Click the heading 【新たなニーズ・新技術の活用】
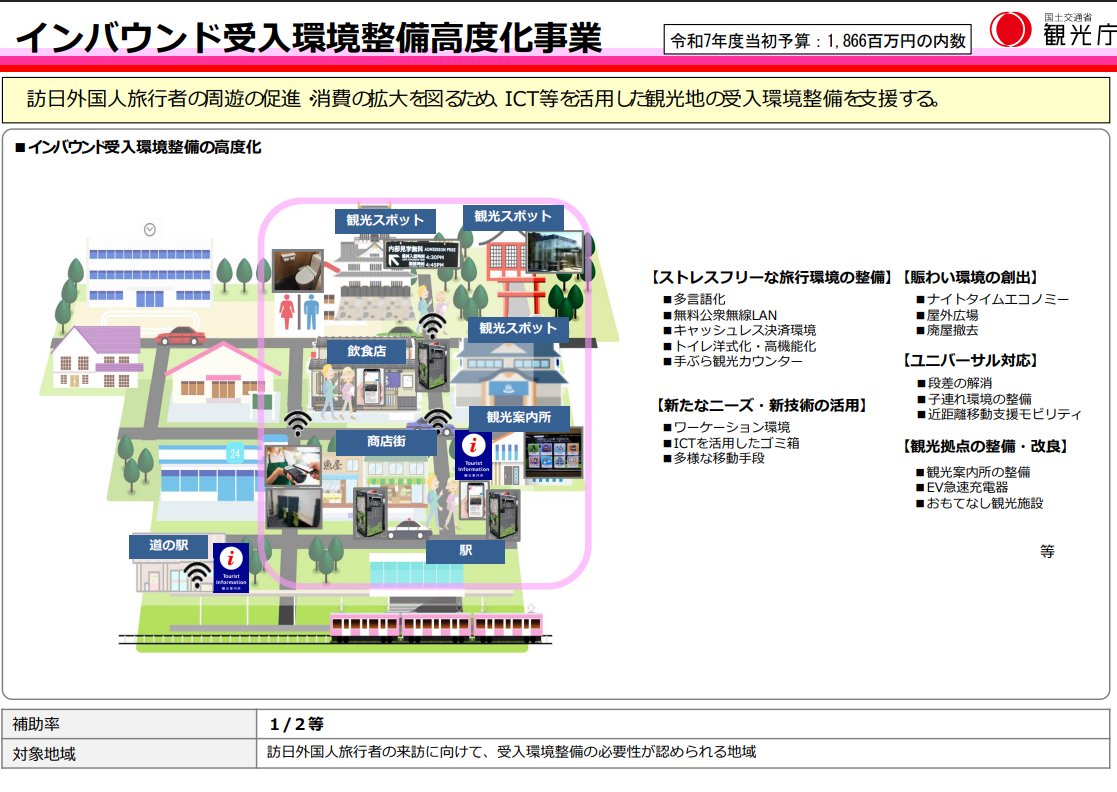This screenshot has height=792, width=1117. pyautogui.click(x=762, y=405)
